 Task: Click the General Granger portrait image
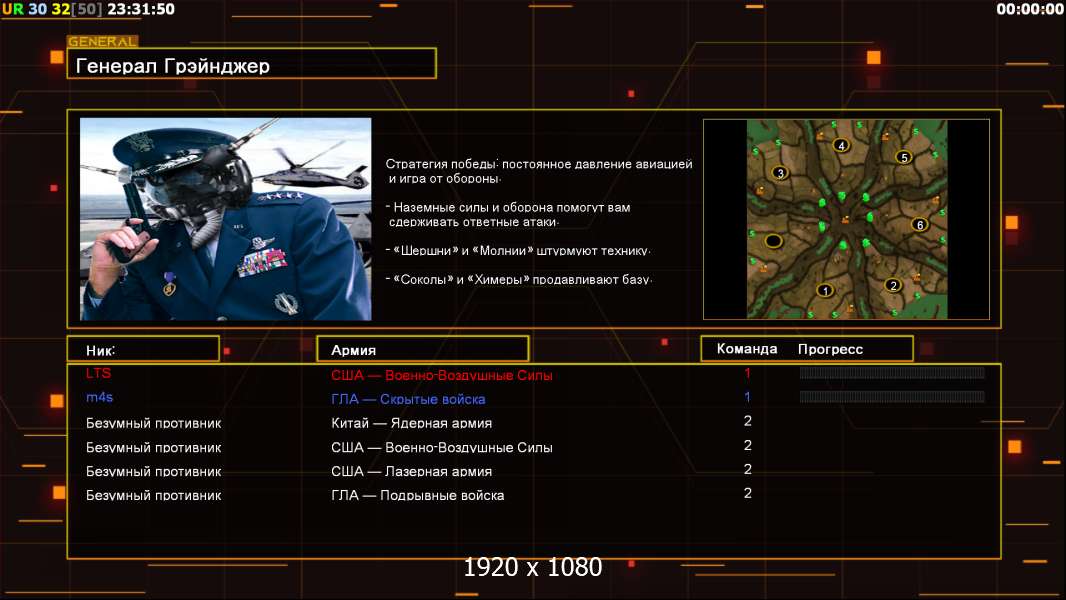coord(225,219)
